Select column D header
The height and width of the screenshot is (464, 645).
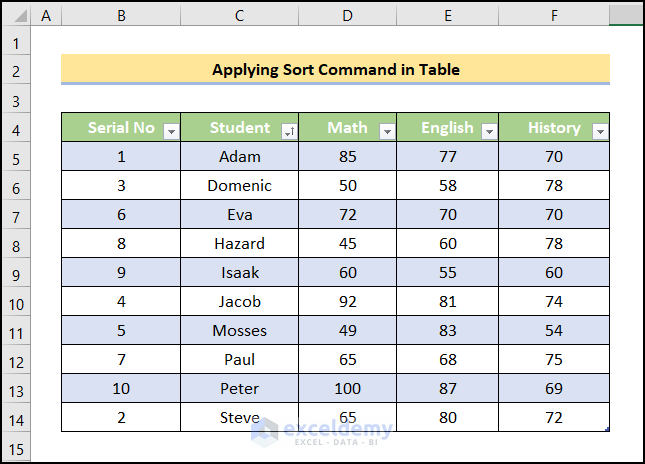click(347, 15)
